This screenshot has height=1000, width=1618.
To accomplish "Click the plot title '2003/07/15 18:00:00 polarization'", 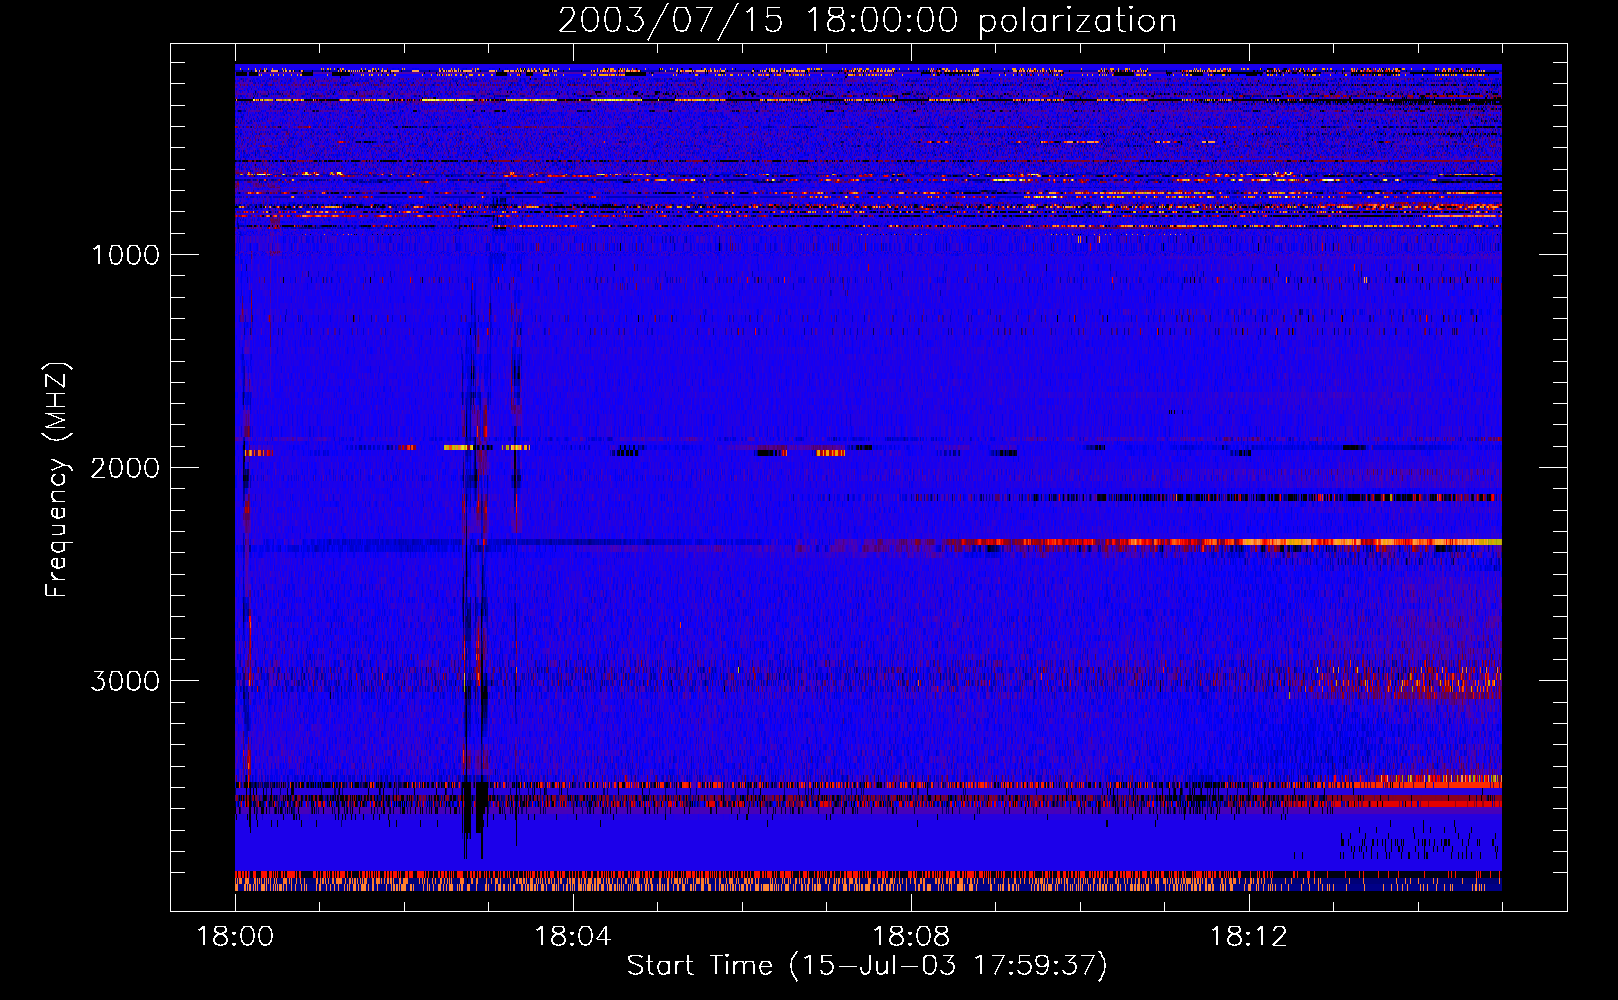I will click(x=867, y=21).
